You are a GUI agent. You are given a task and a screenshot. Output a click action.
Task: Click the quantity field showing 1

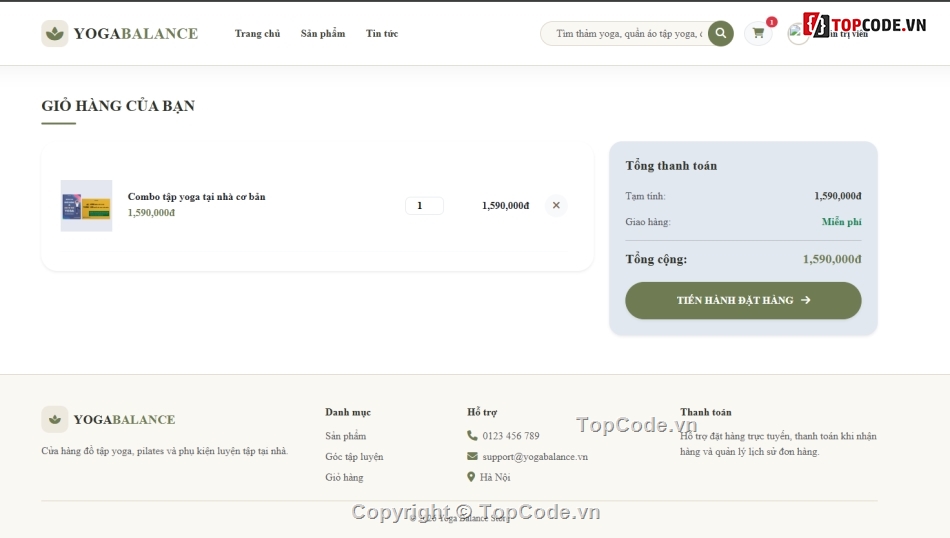pos(424,205)
